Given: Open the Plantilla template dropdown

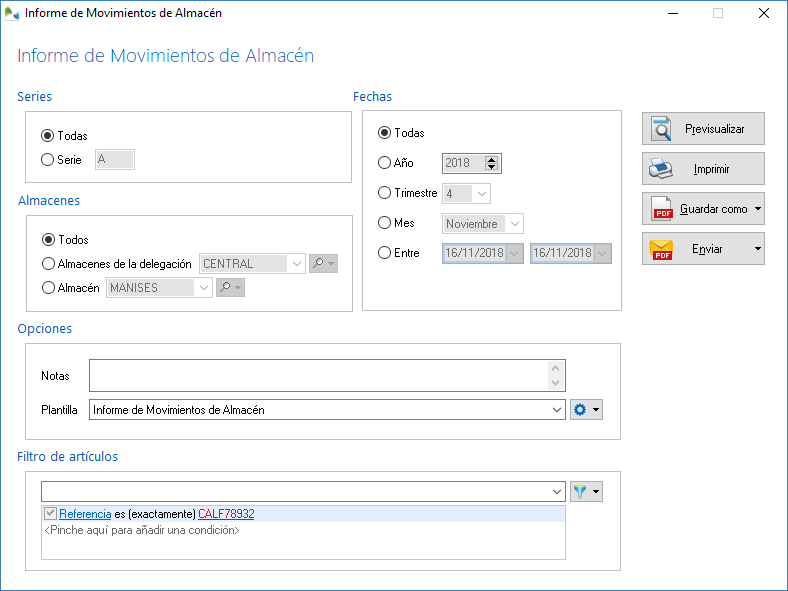Looking at the screenshot, I should pyautogui.click(x=556, y=410).
